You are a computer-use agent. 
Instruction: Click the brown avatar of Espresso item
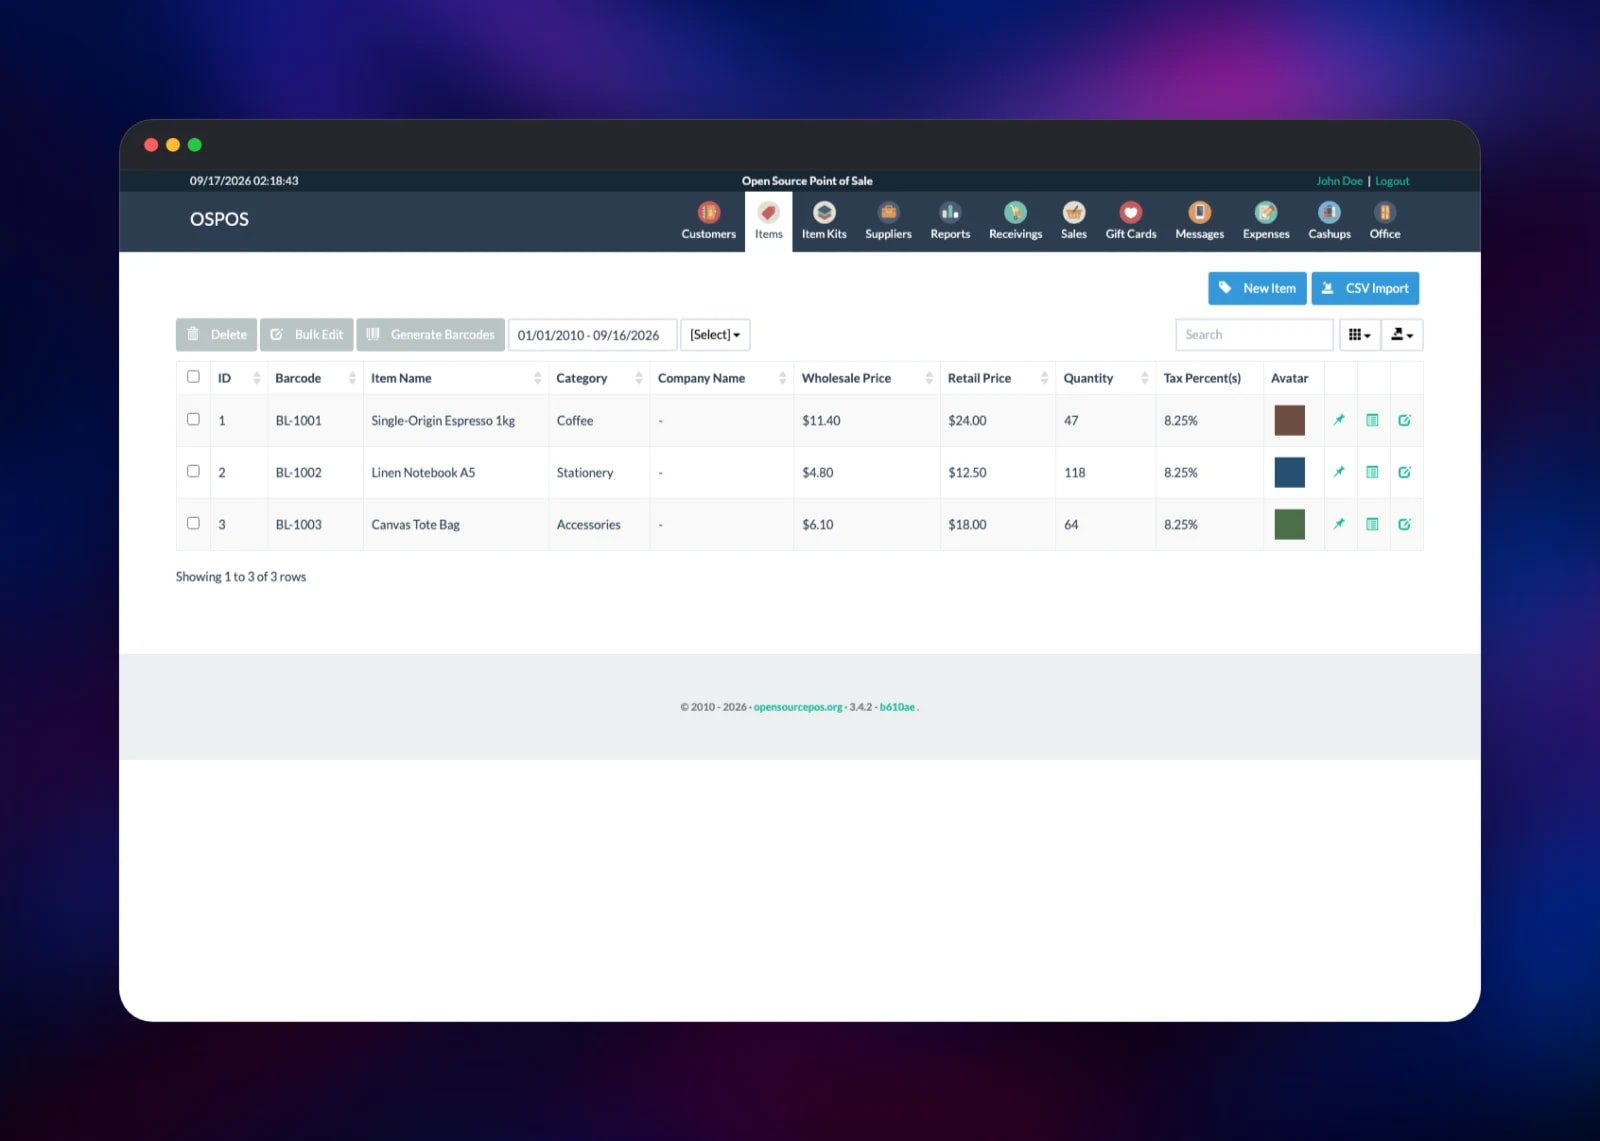pyautogui.click(x=1289, y=420)
